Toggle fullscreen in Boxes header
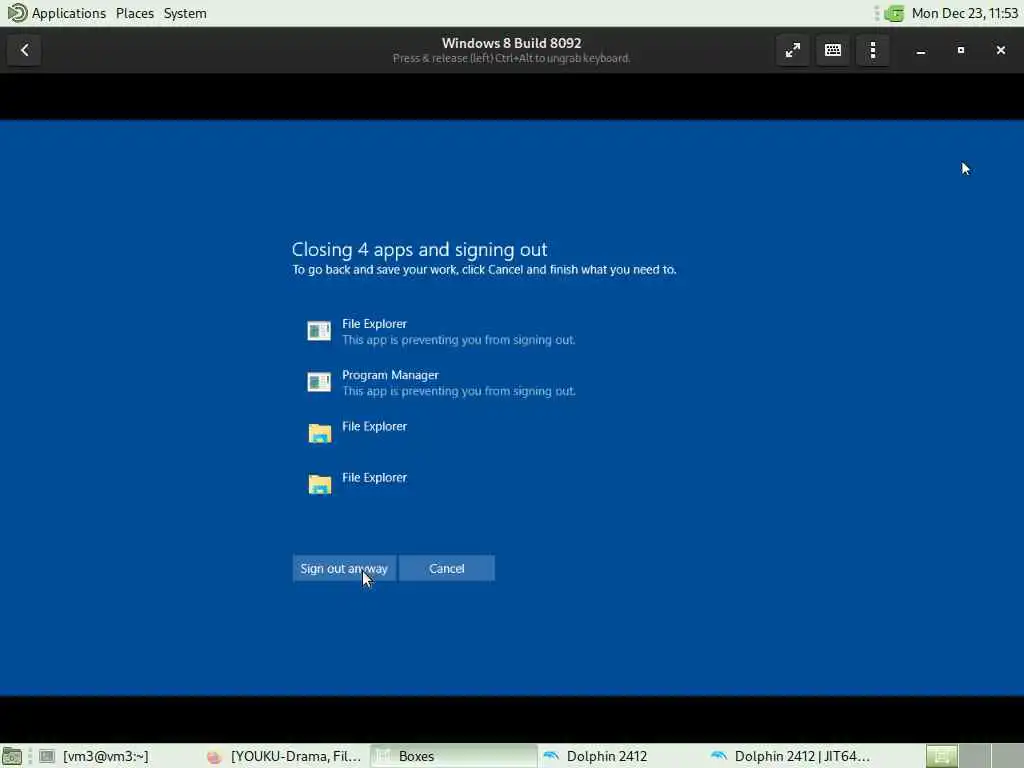This screenshot has width=1024, height=768. coord(792,50)
